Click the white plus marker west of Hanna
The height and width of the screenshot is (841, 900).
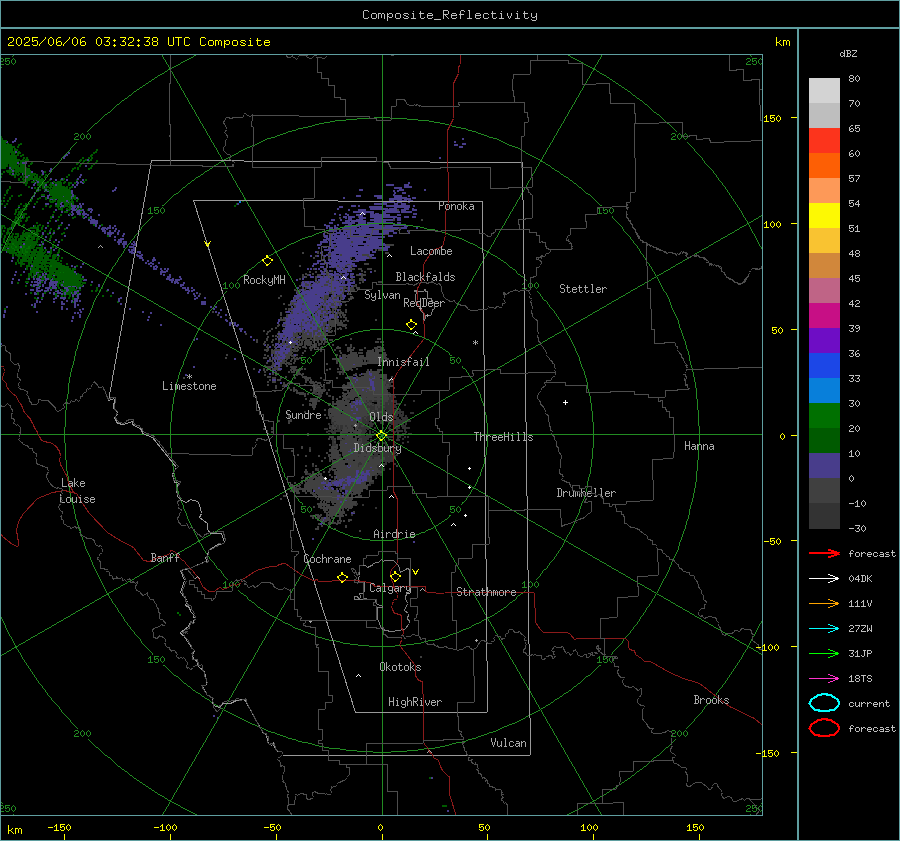(565, 402)
